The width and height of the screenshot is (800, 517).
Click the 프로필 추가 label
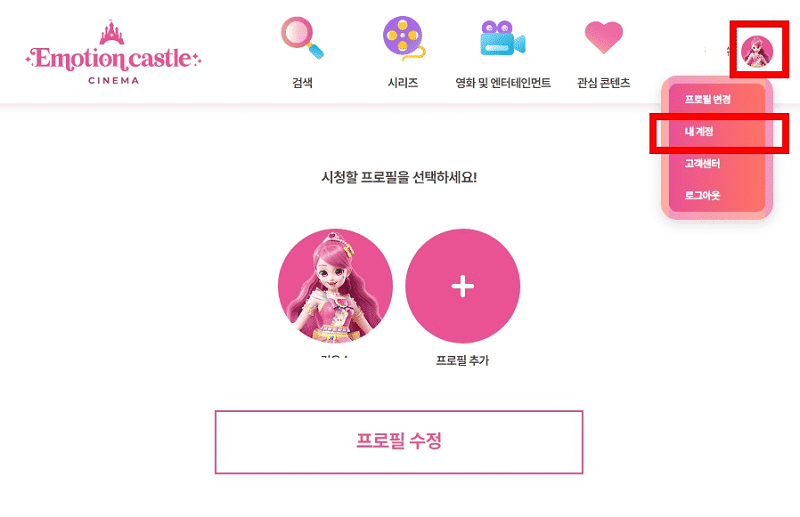[x=462, y=360]
